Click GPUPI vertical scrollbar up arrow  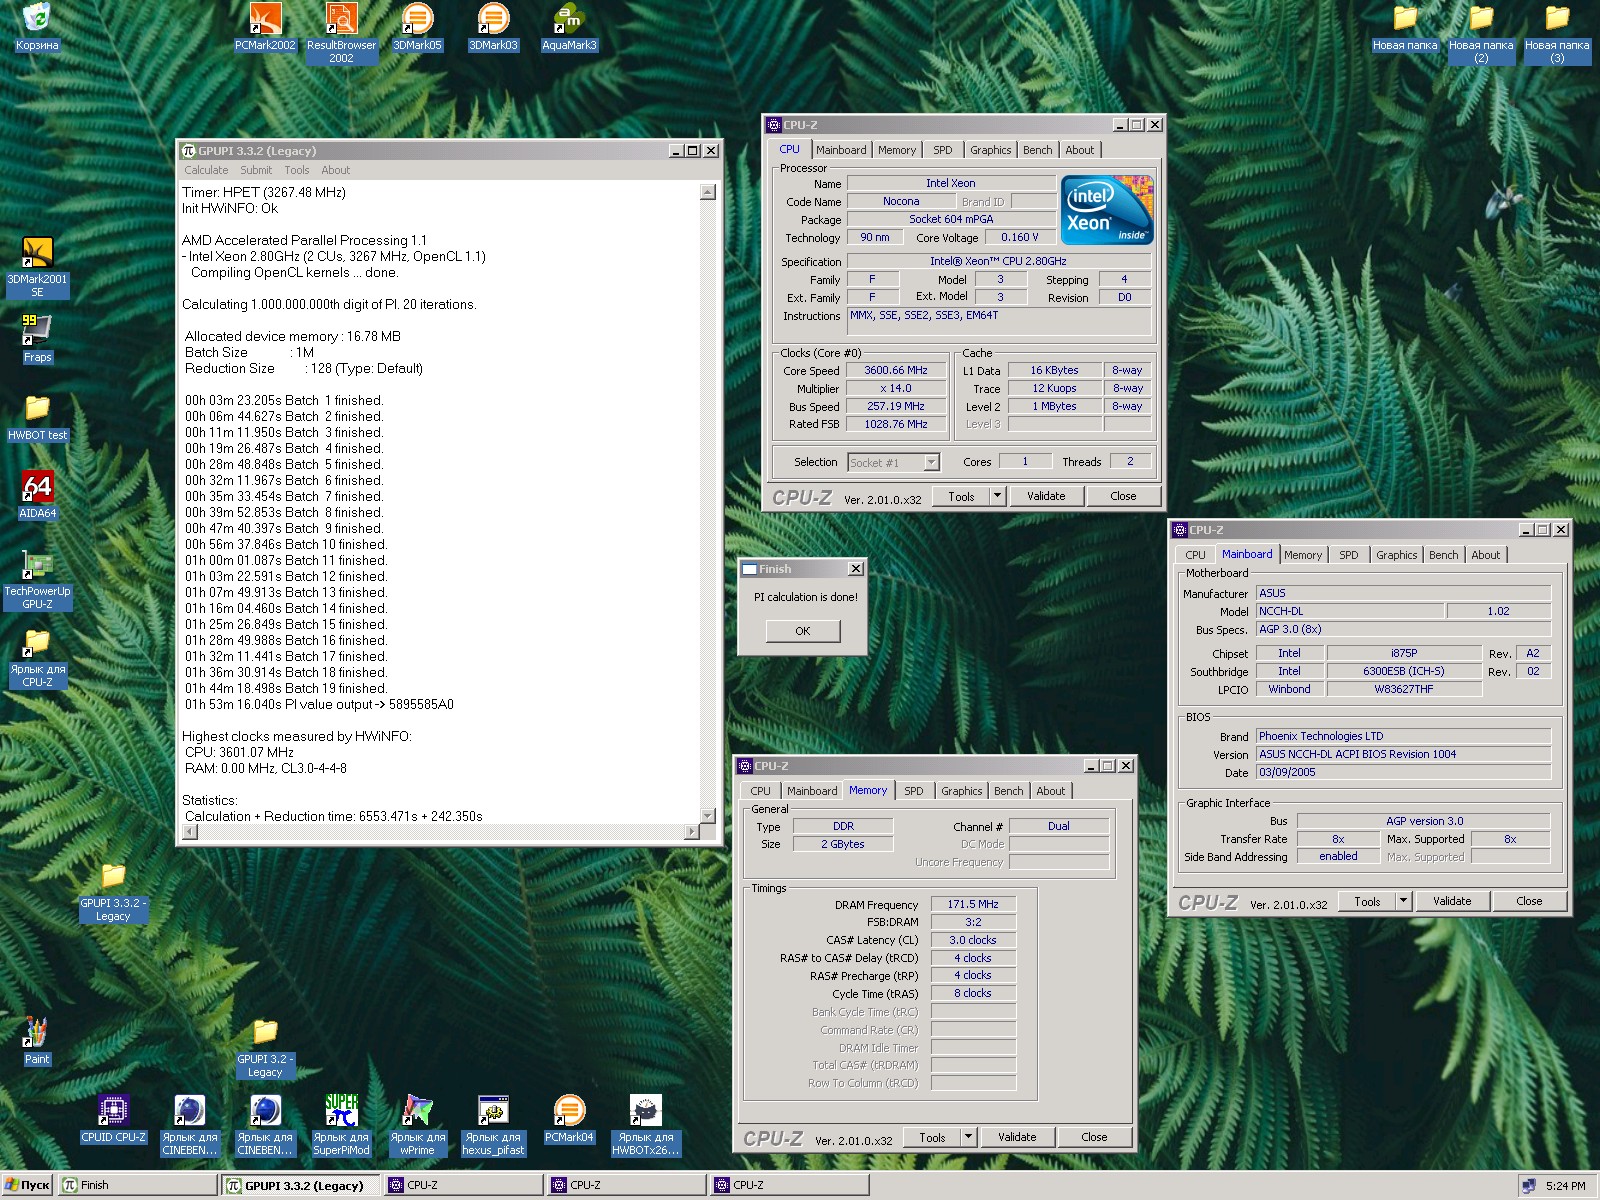(x=708, y=192)
